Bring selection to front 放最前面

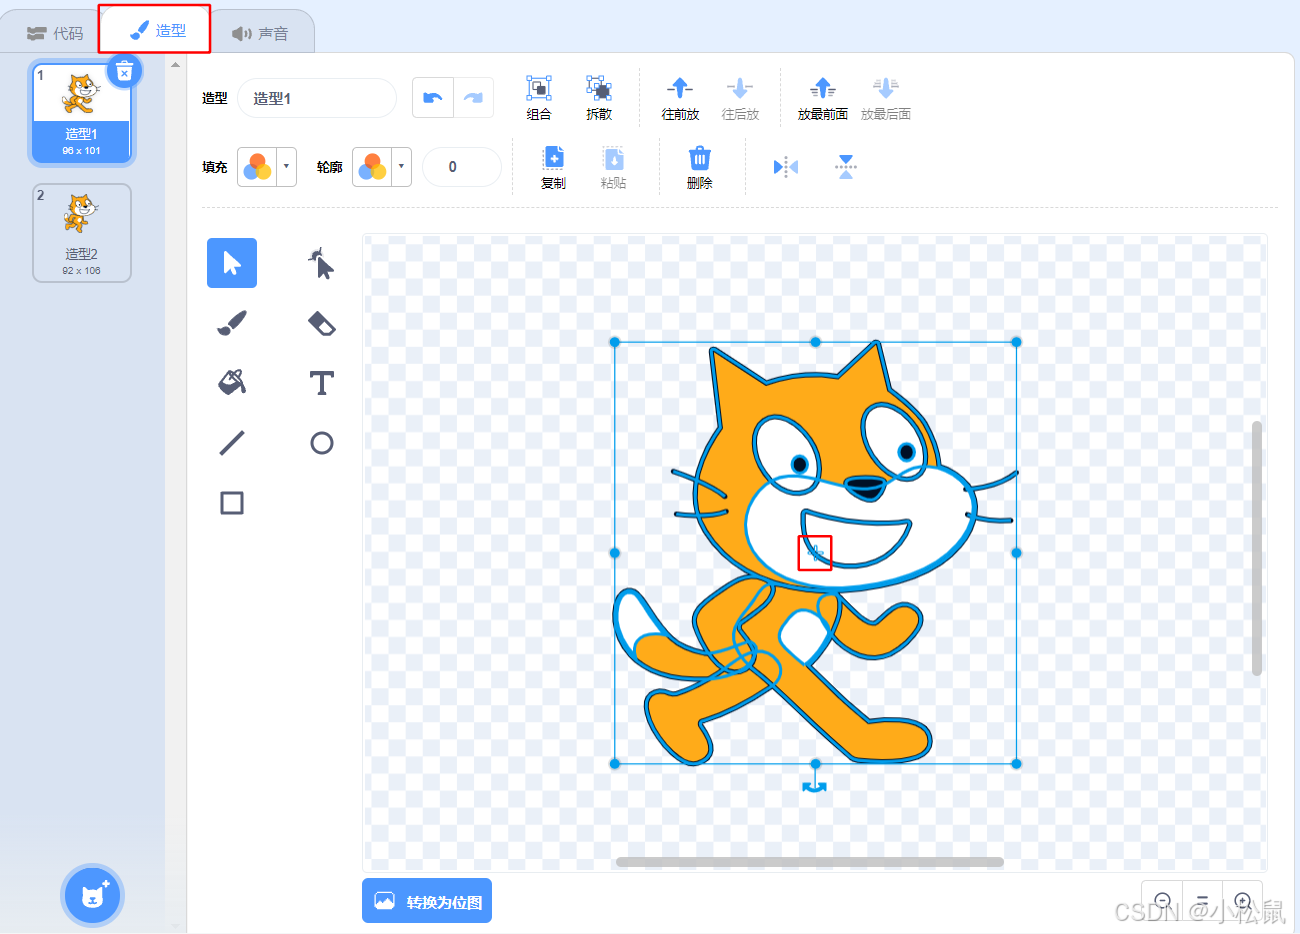point(822,98)
